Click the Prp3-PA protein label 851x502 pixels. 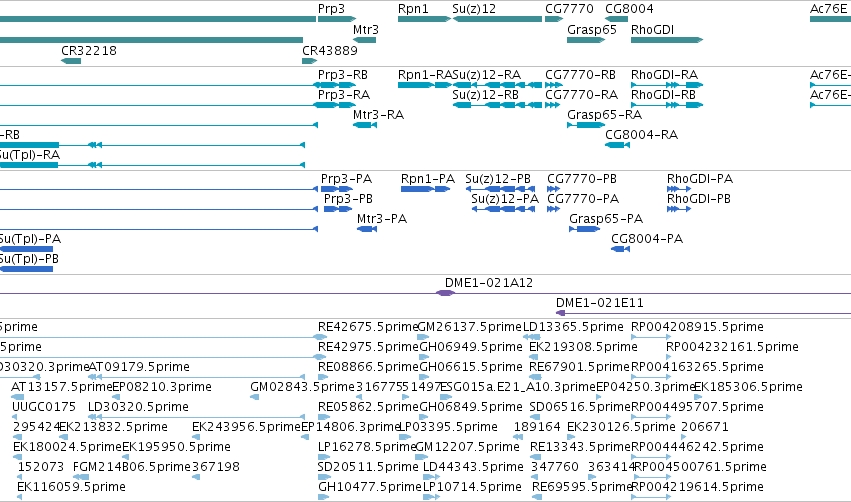click(346, 179)
